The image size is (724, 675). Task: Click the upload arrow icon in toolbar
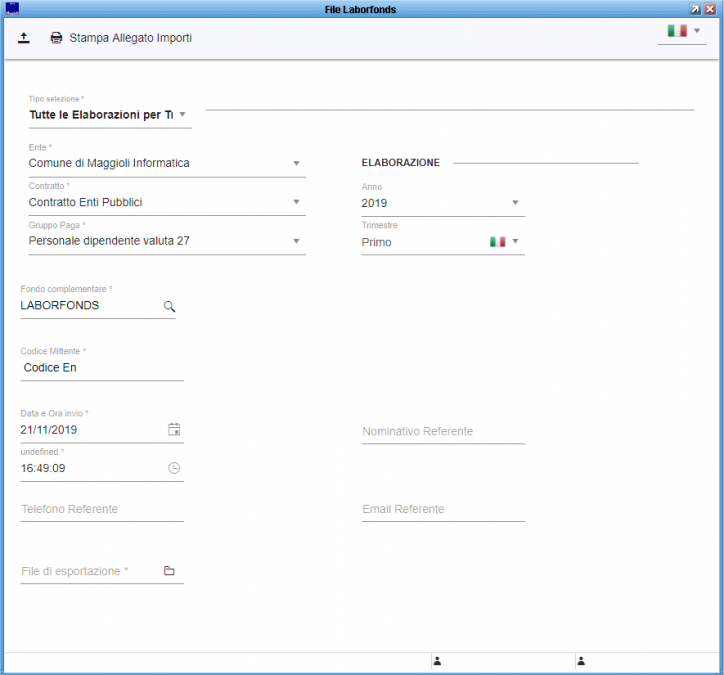(24, 38)
